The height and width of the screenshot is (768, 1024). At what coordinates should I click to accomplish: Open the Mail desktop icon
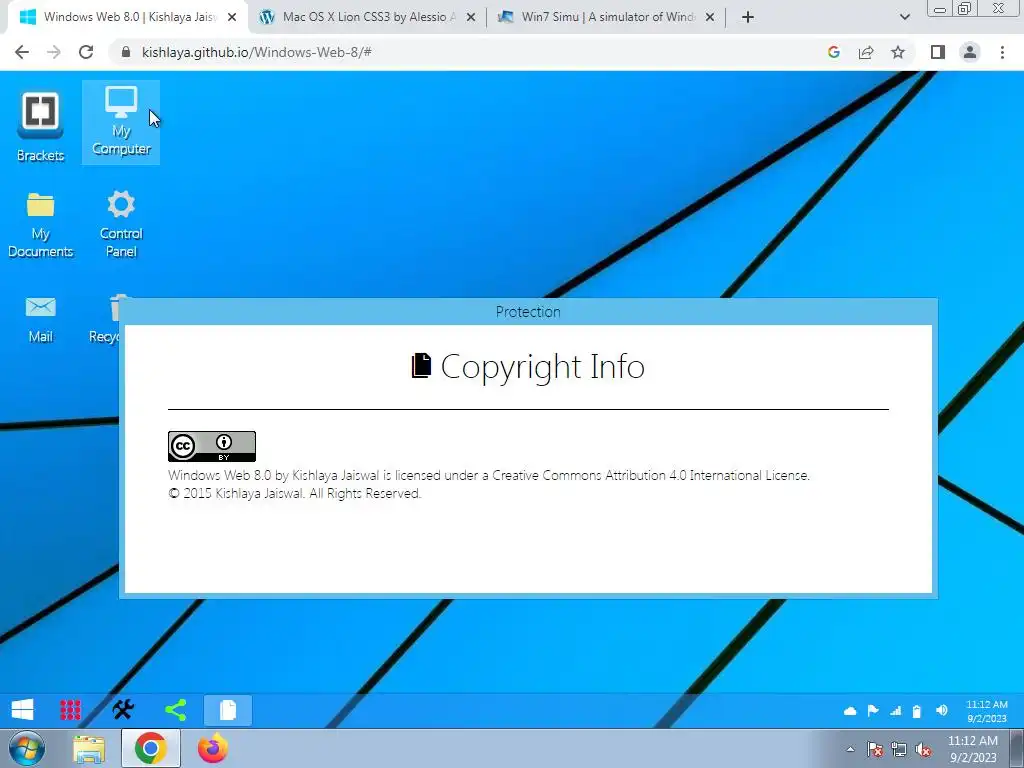40,319
